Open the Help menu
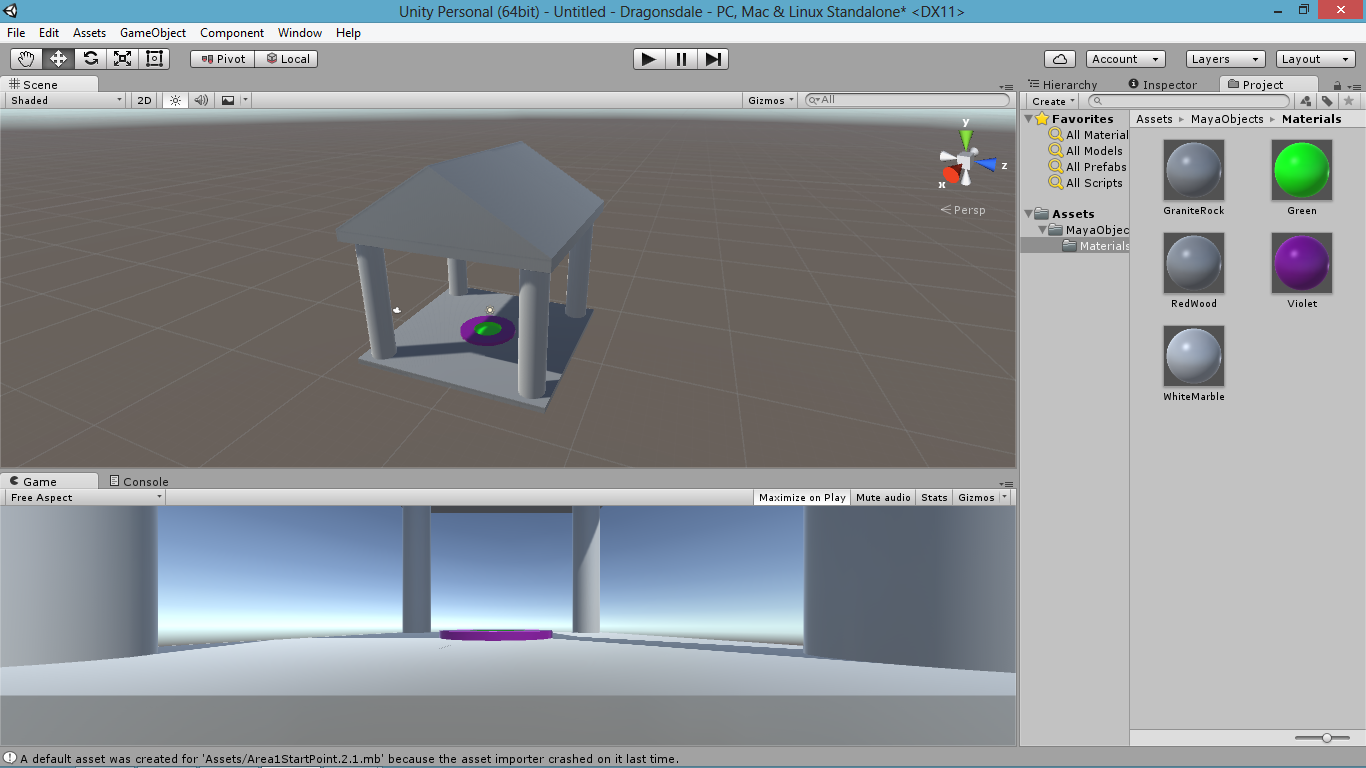The height and width of the screenshot is (768, 1366). click(x=348, y=33)
